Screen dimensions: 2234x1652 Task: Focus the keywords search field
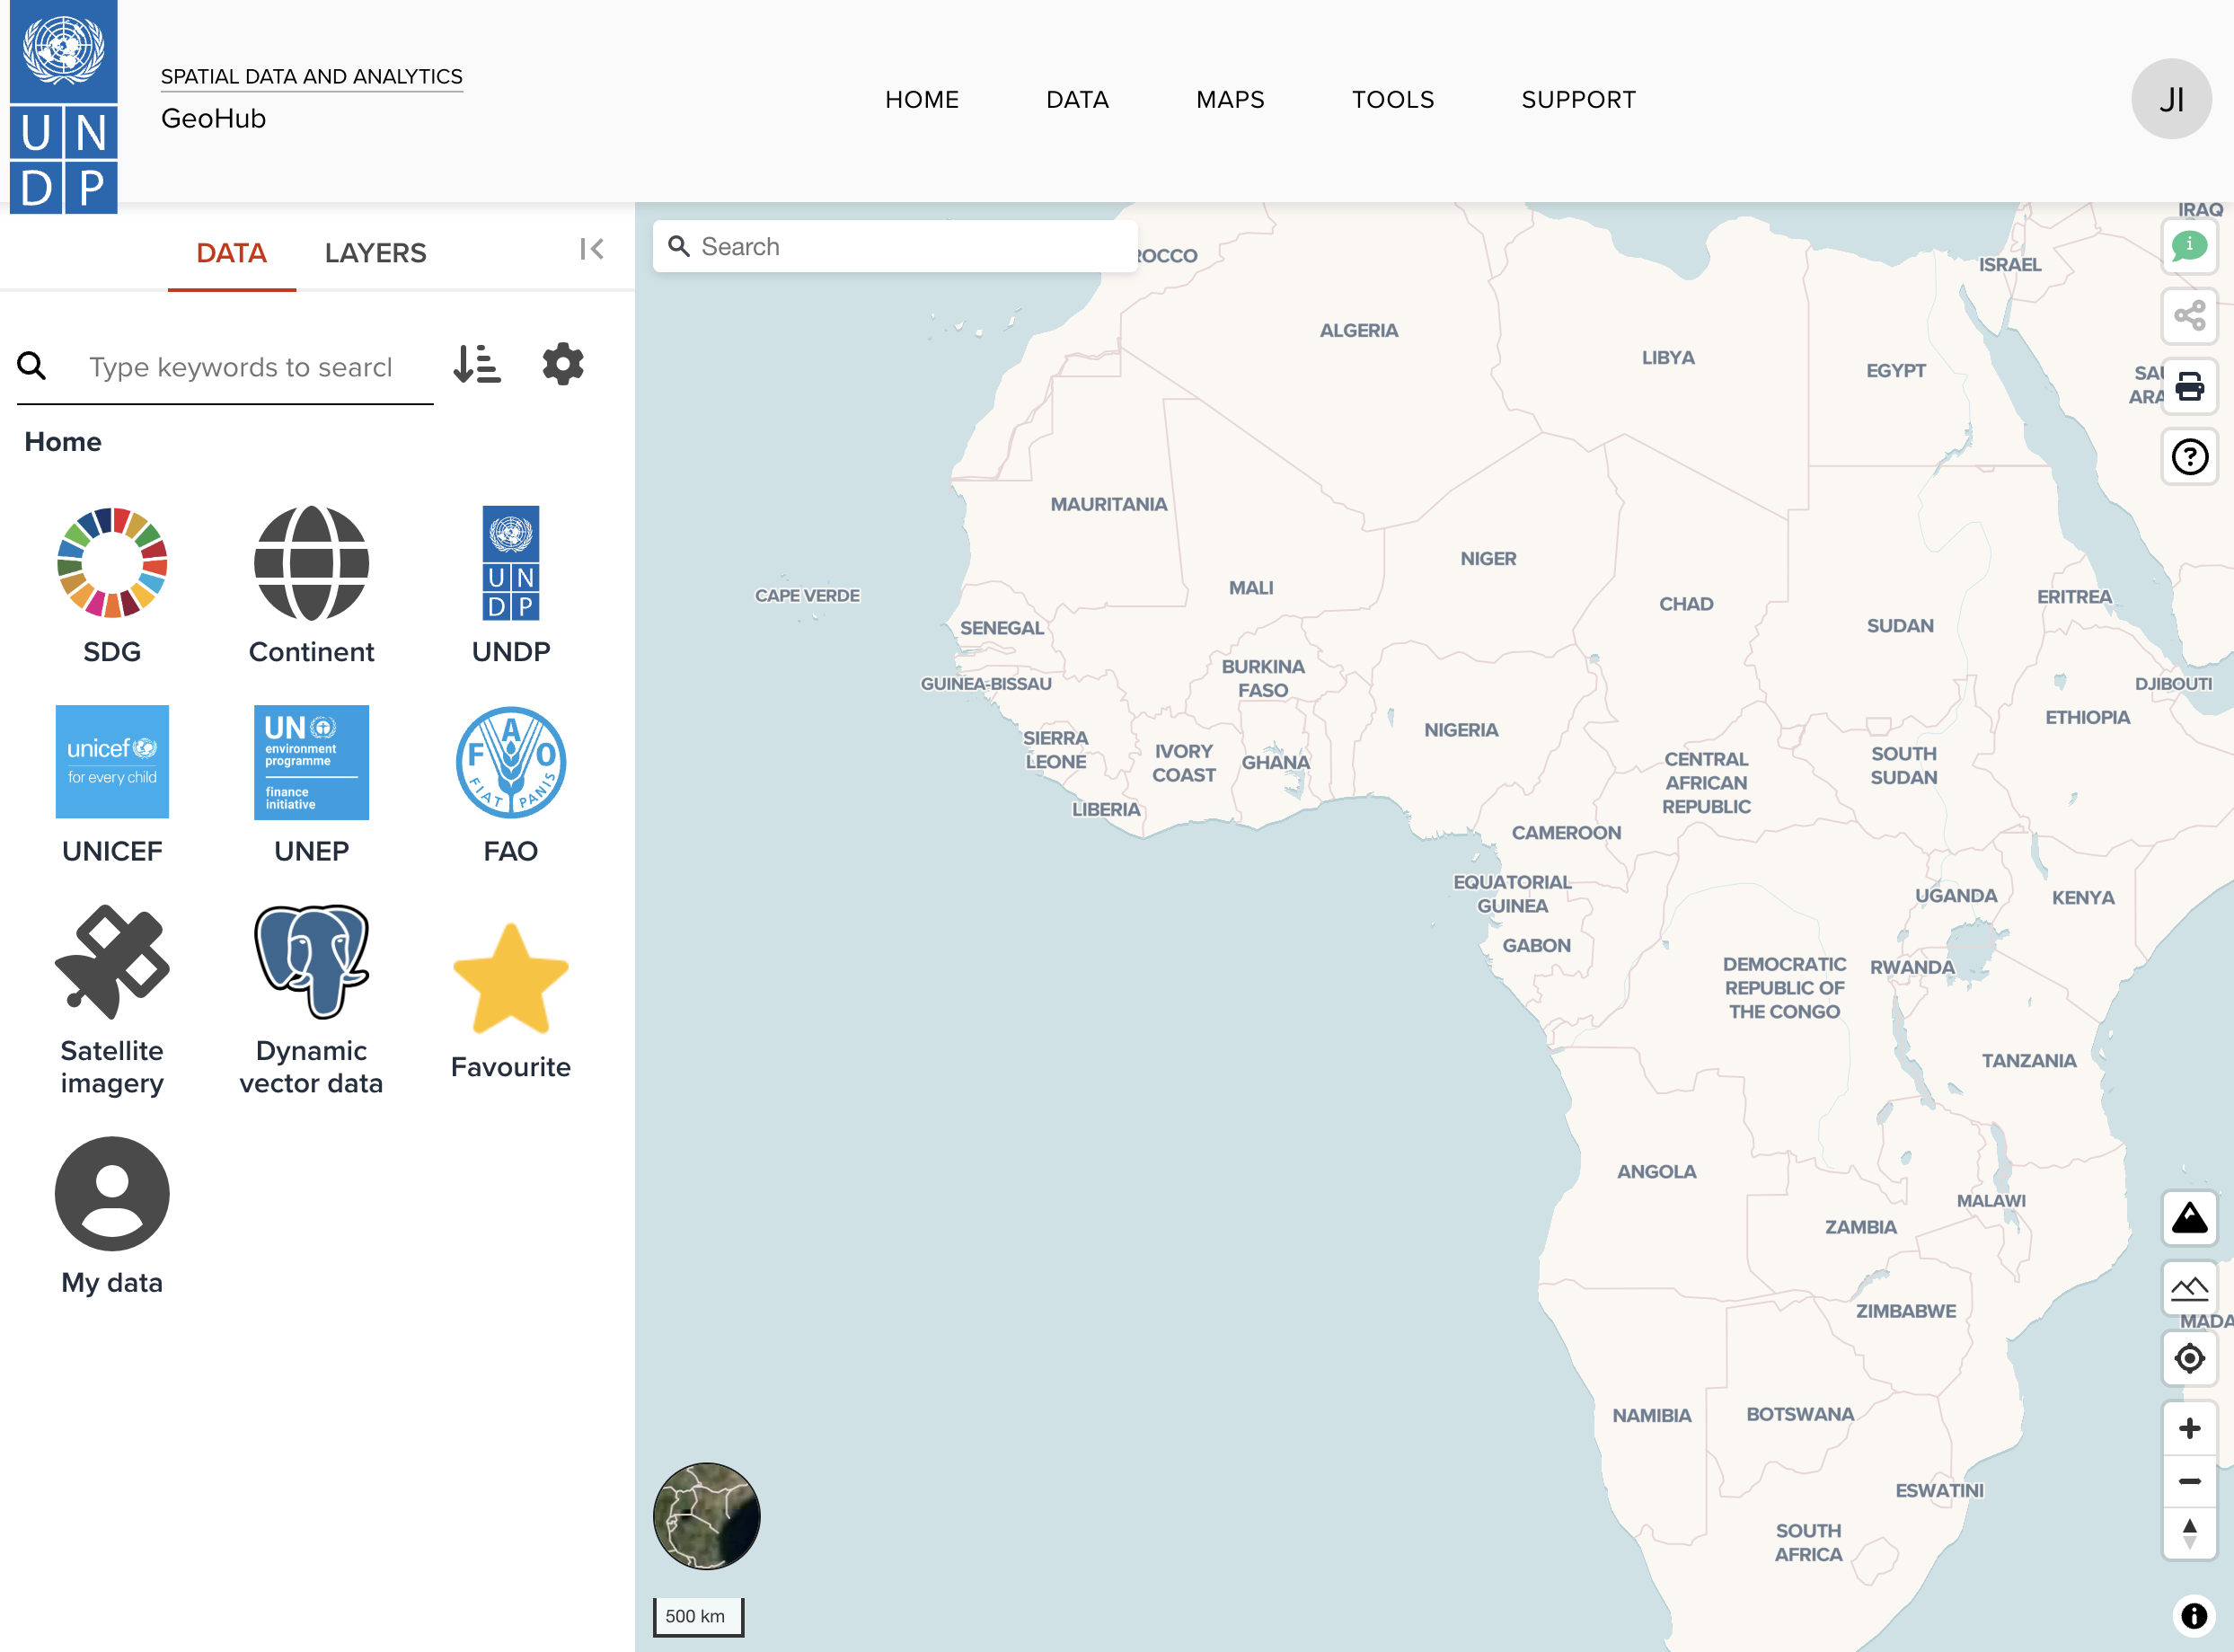(x=240, y=367)
